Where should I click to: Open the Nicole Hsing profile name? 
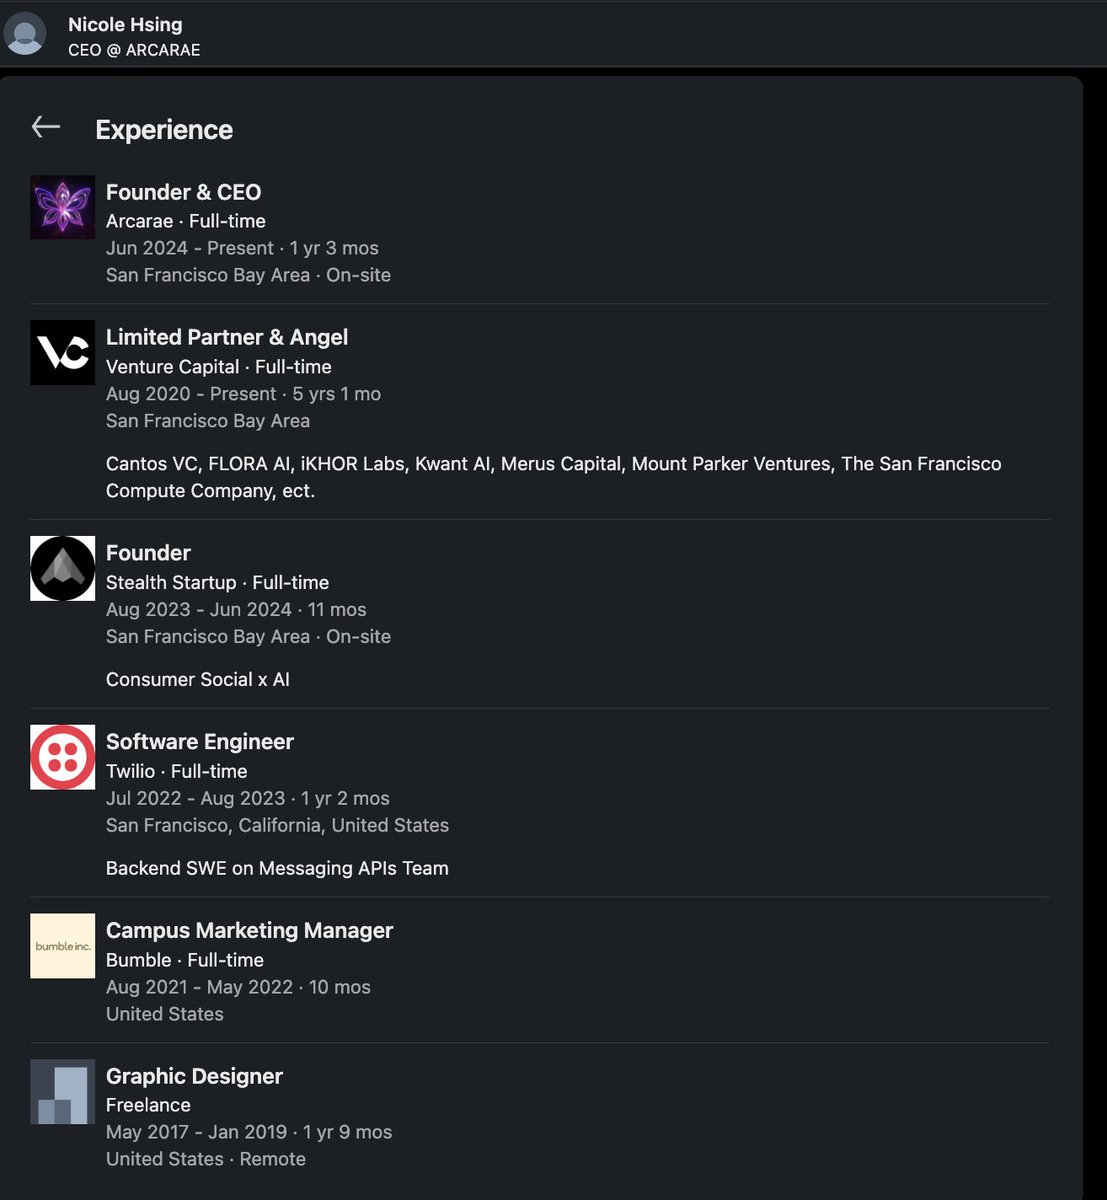pos(125,24)
